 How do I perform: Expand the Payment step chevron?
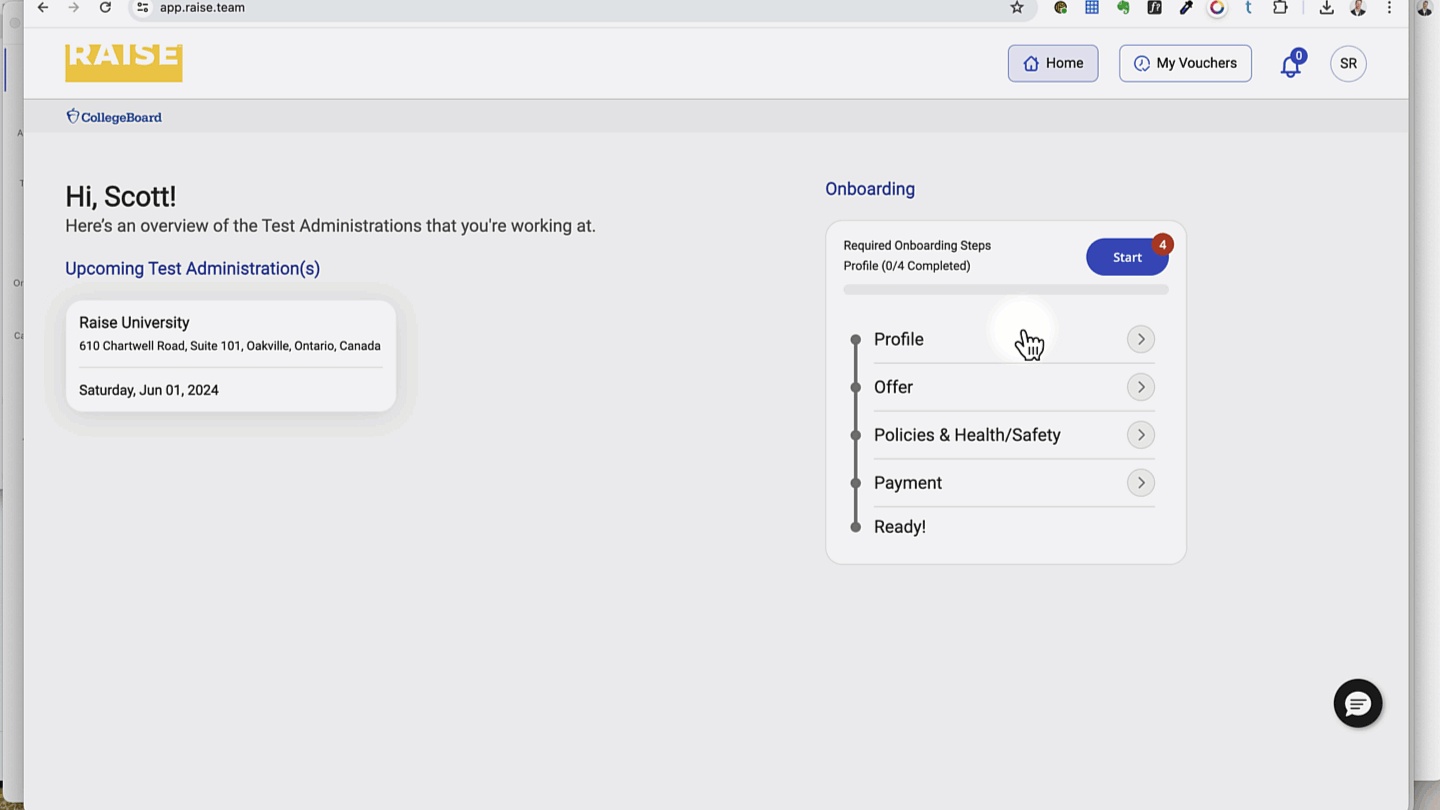click(1140, 483)
